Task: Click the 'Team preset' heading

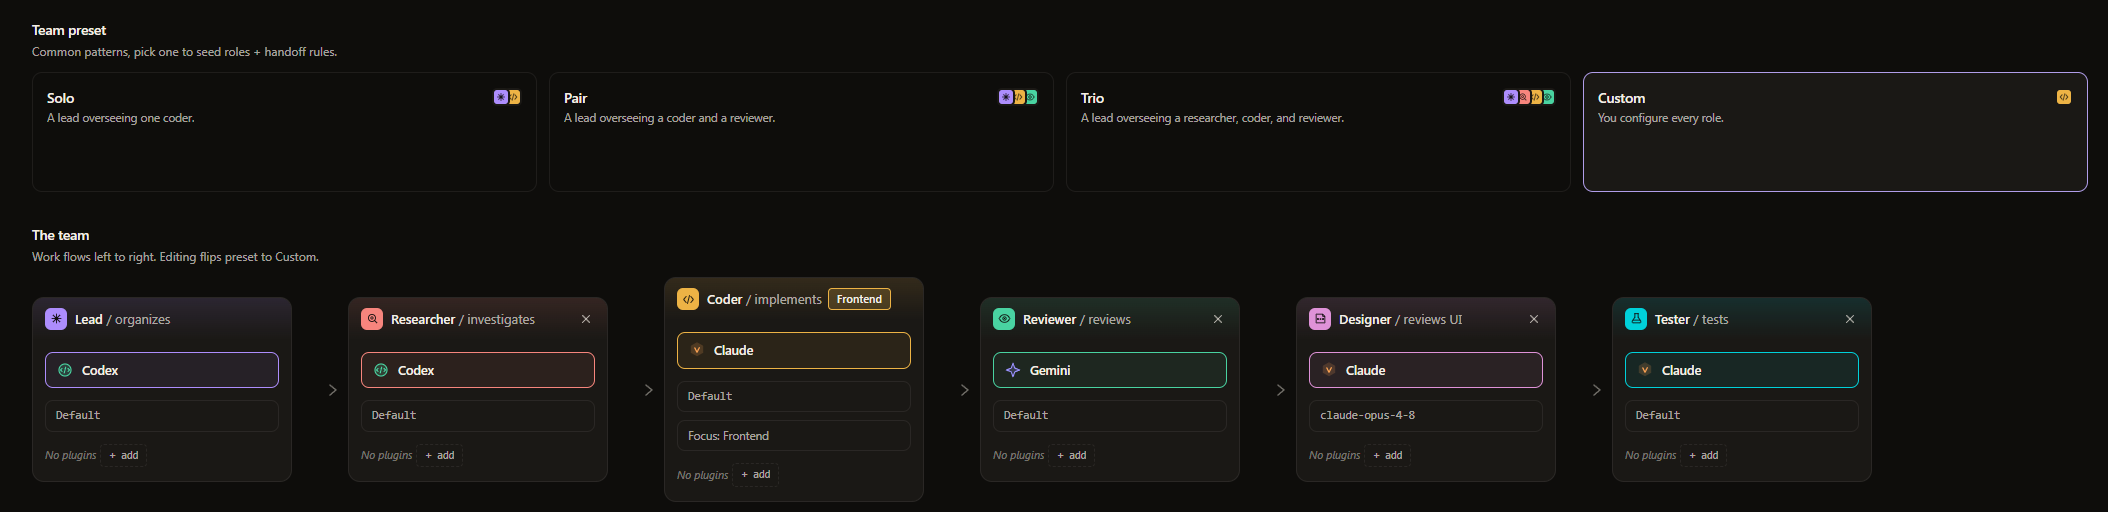Action: [x=69, y=30]
